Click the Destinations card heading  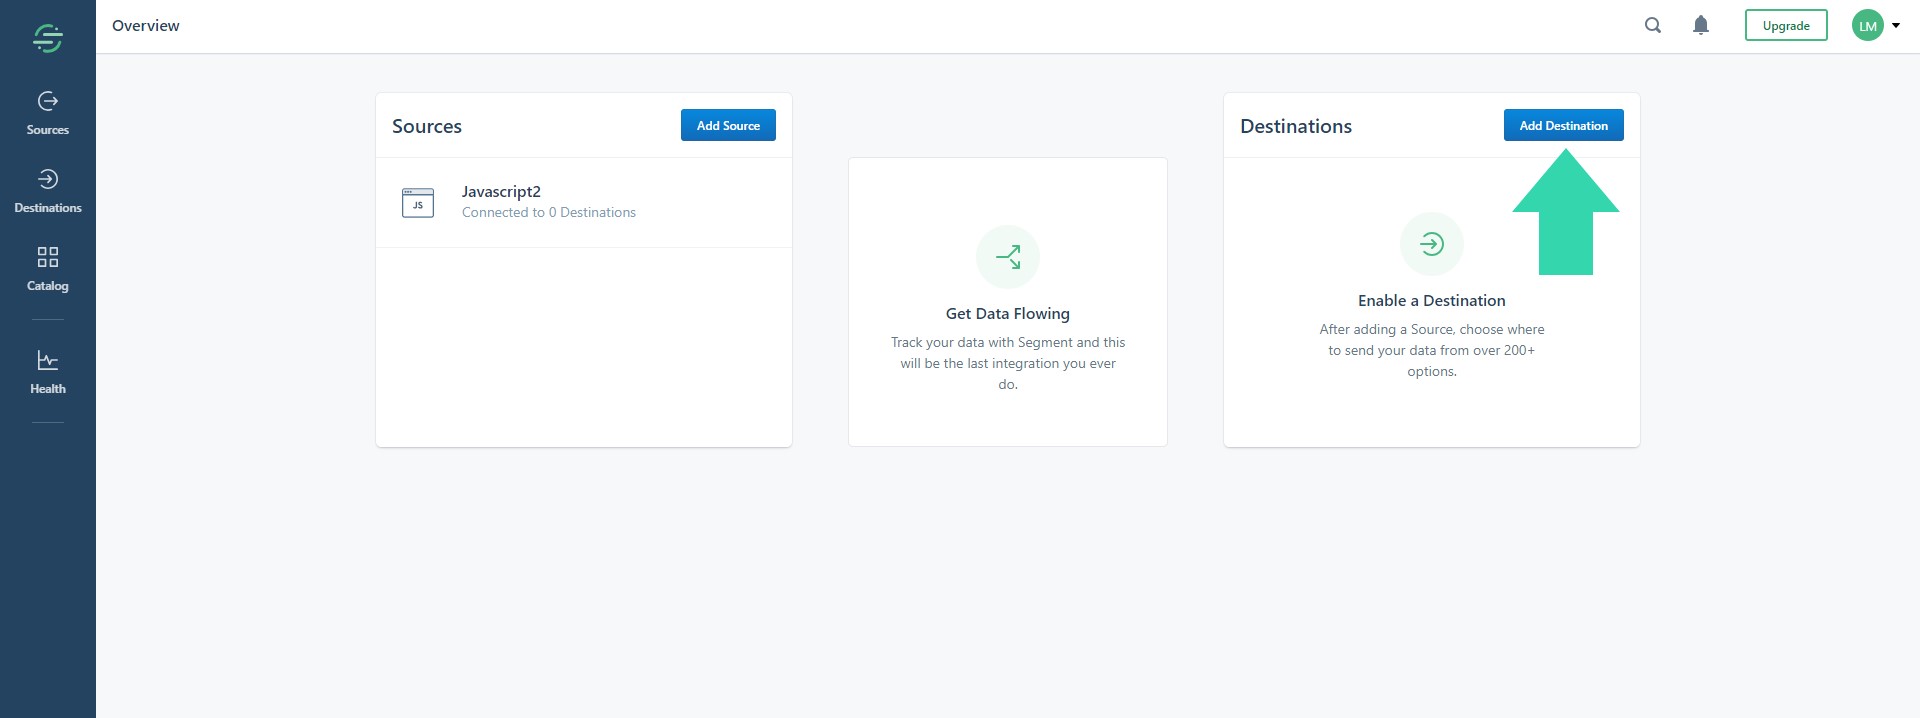click(x=1295, y=126)
